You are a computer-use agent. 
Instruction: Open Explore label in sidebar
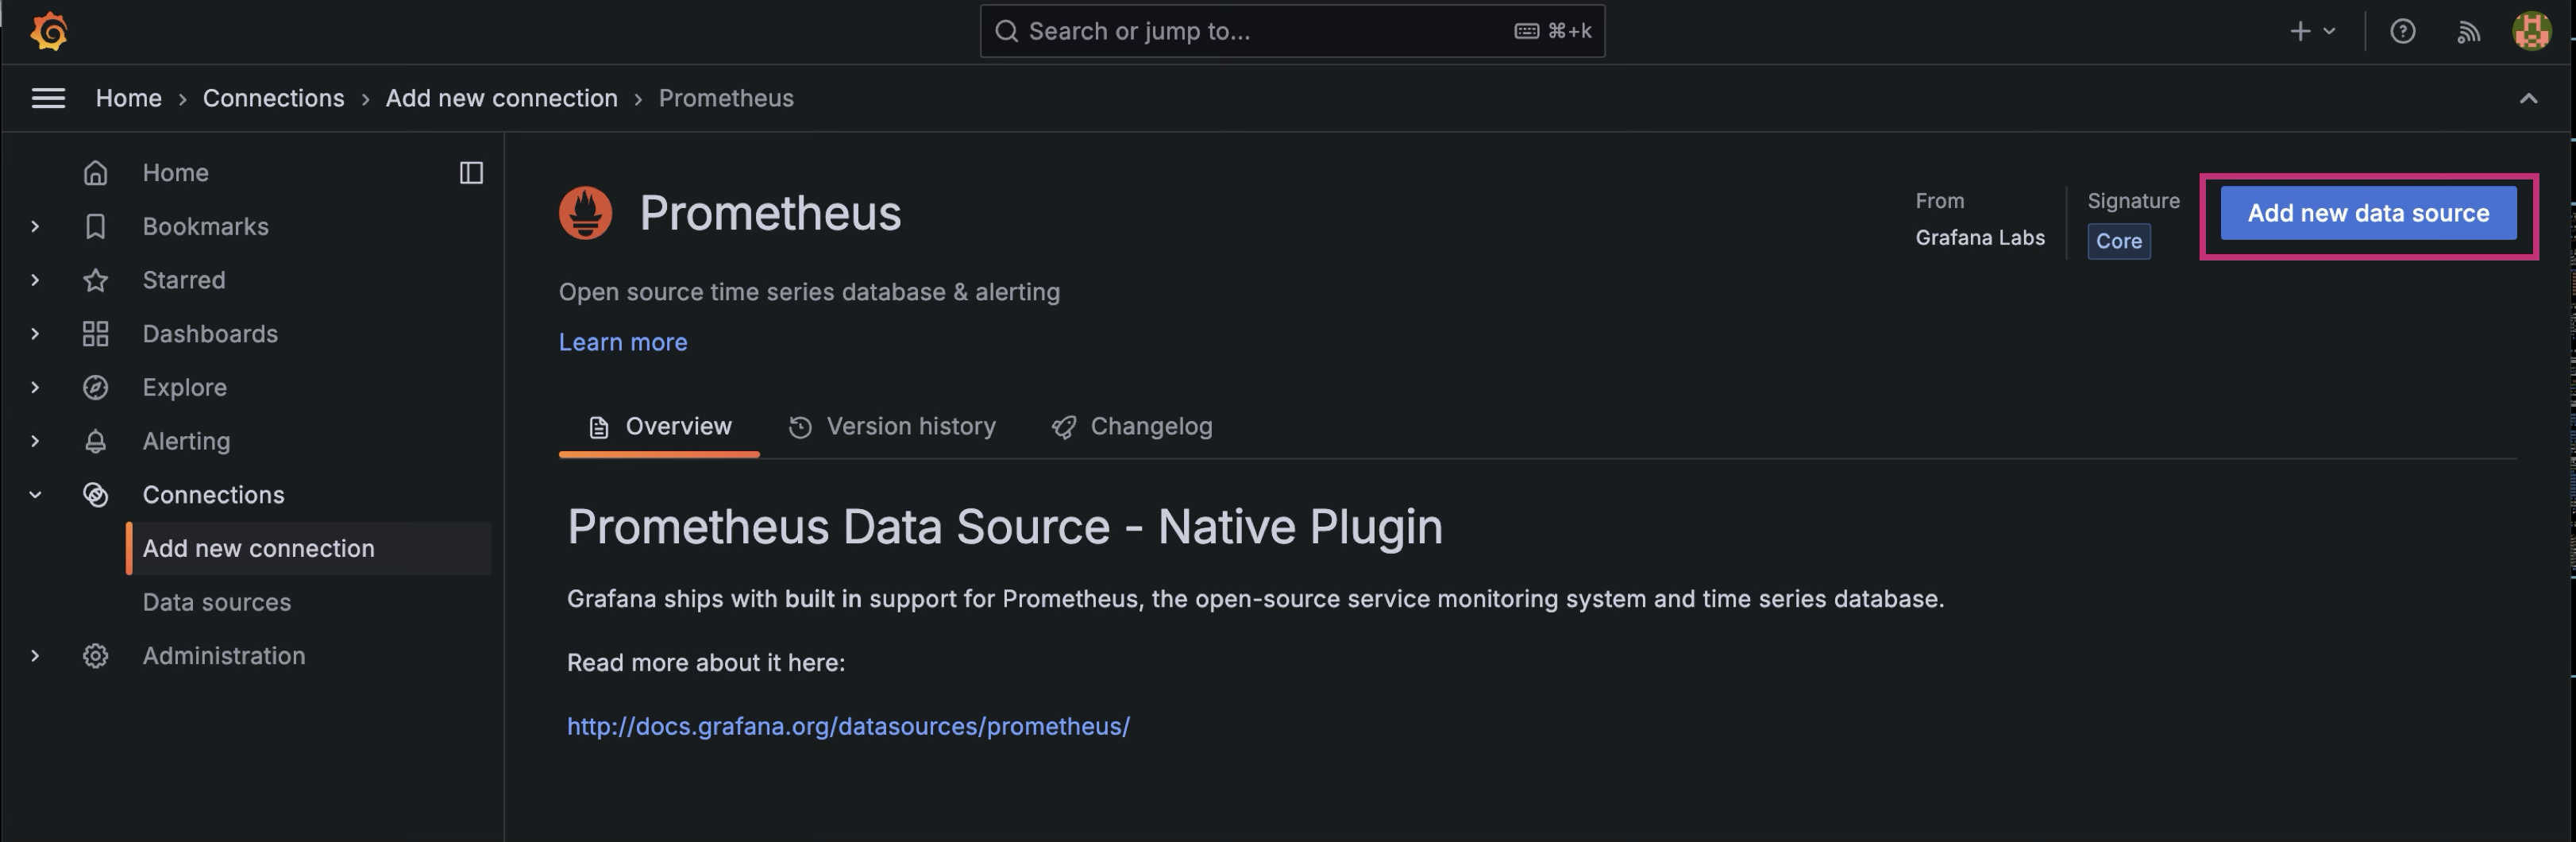pyautogui.click(x=184, y=388)
